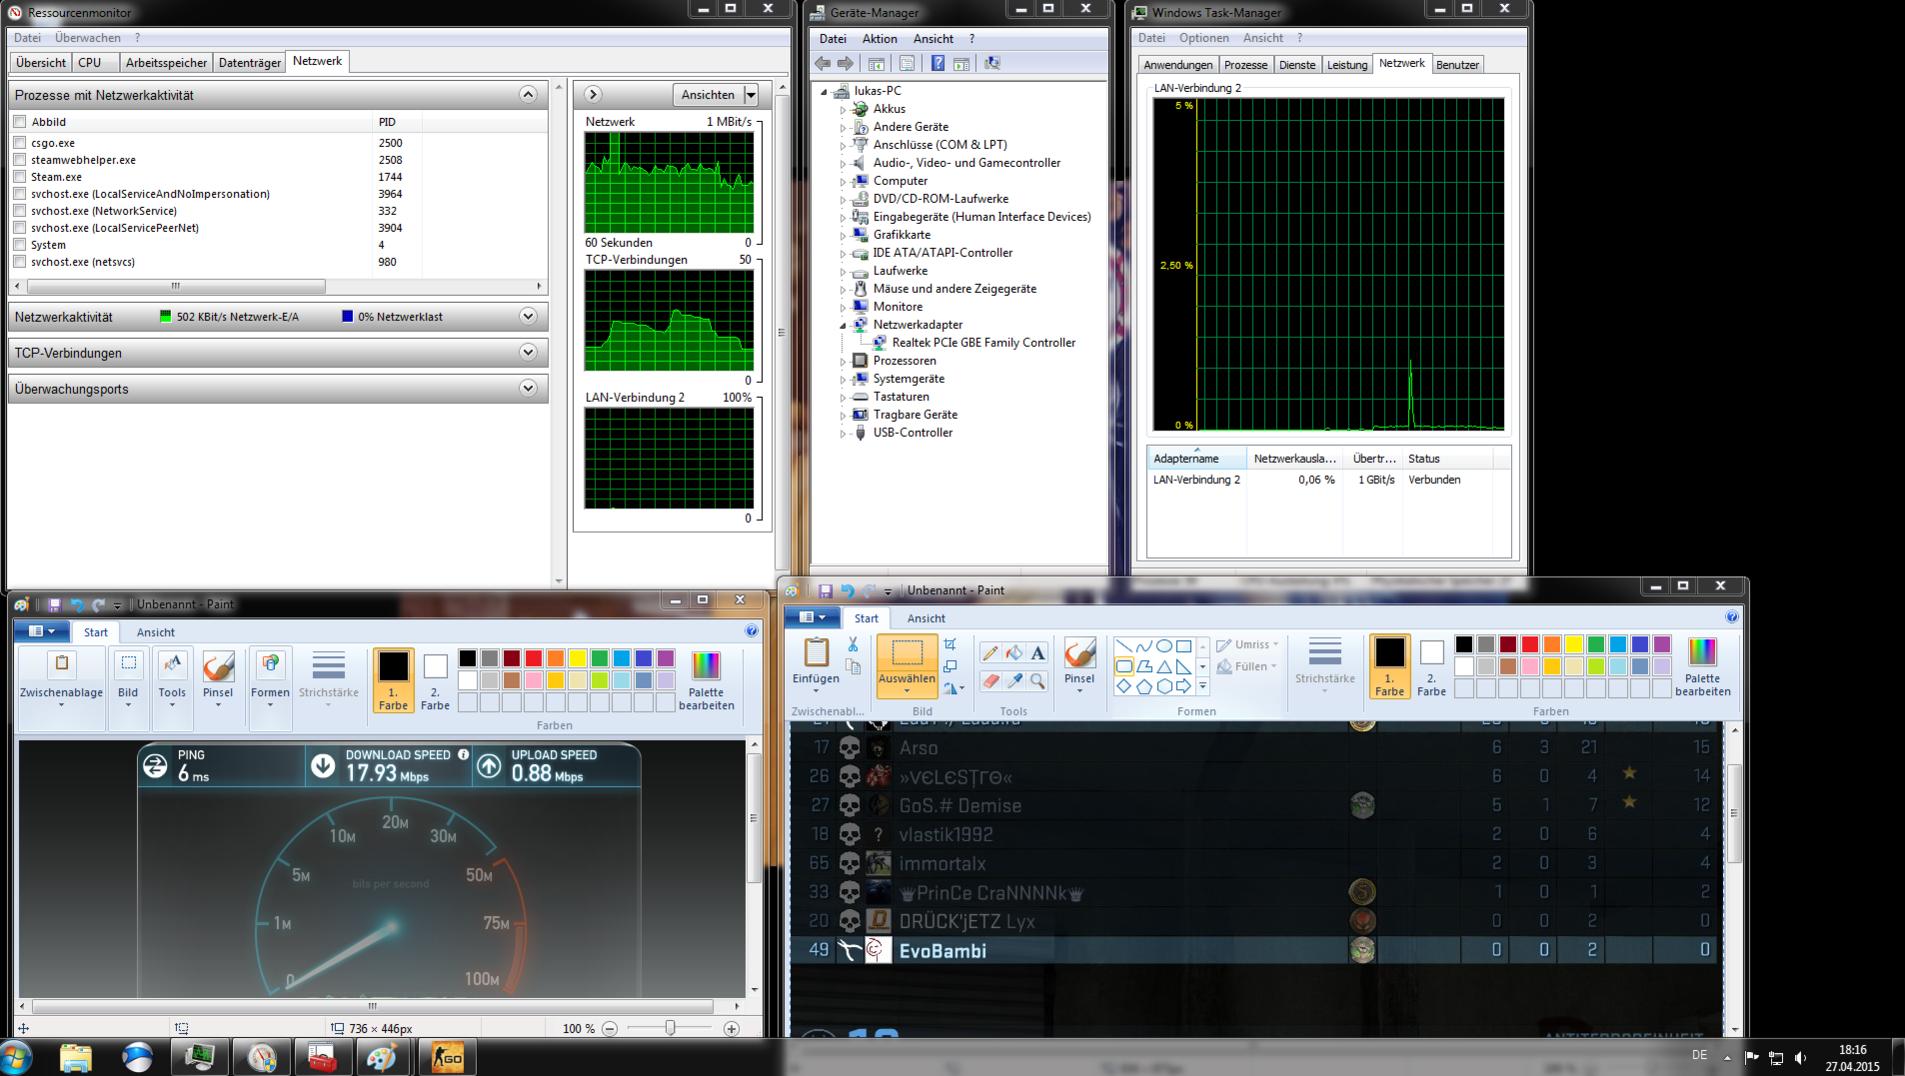
Task: Expand the Grafikkarte tree node
Action: (x=843, y=235)
